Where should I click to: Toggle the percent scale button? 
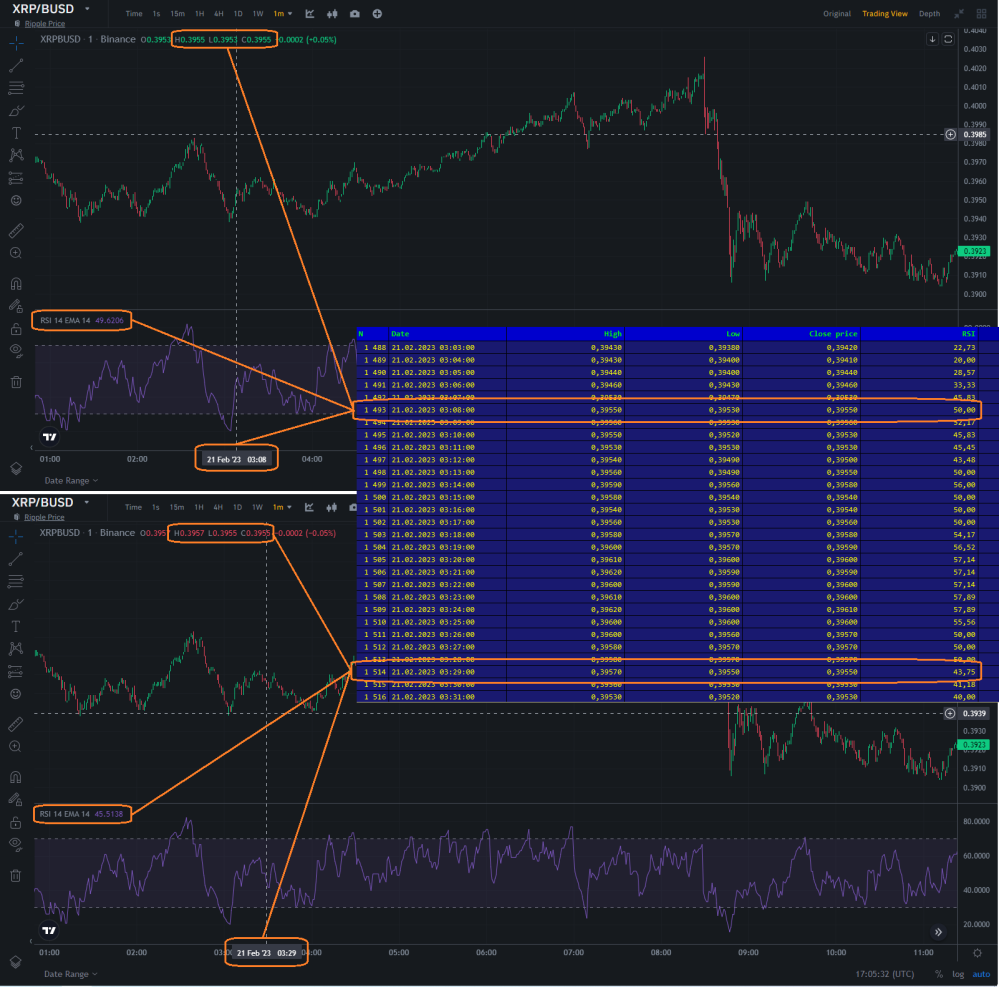coord(938,974)
